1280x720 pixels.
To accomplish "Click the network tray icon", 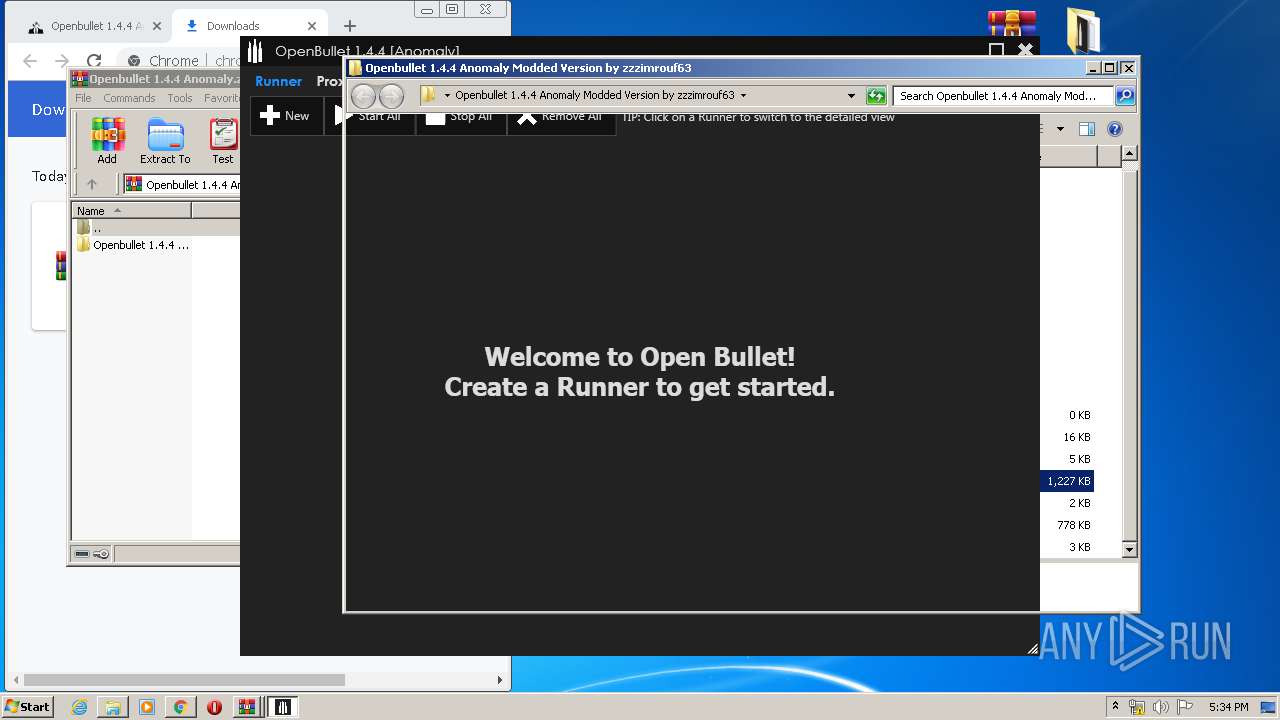I will (1137, 707).
